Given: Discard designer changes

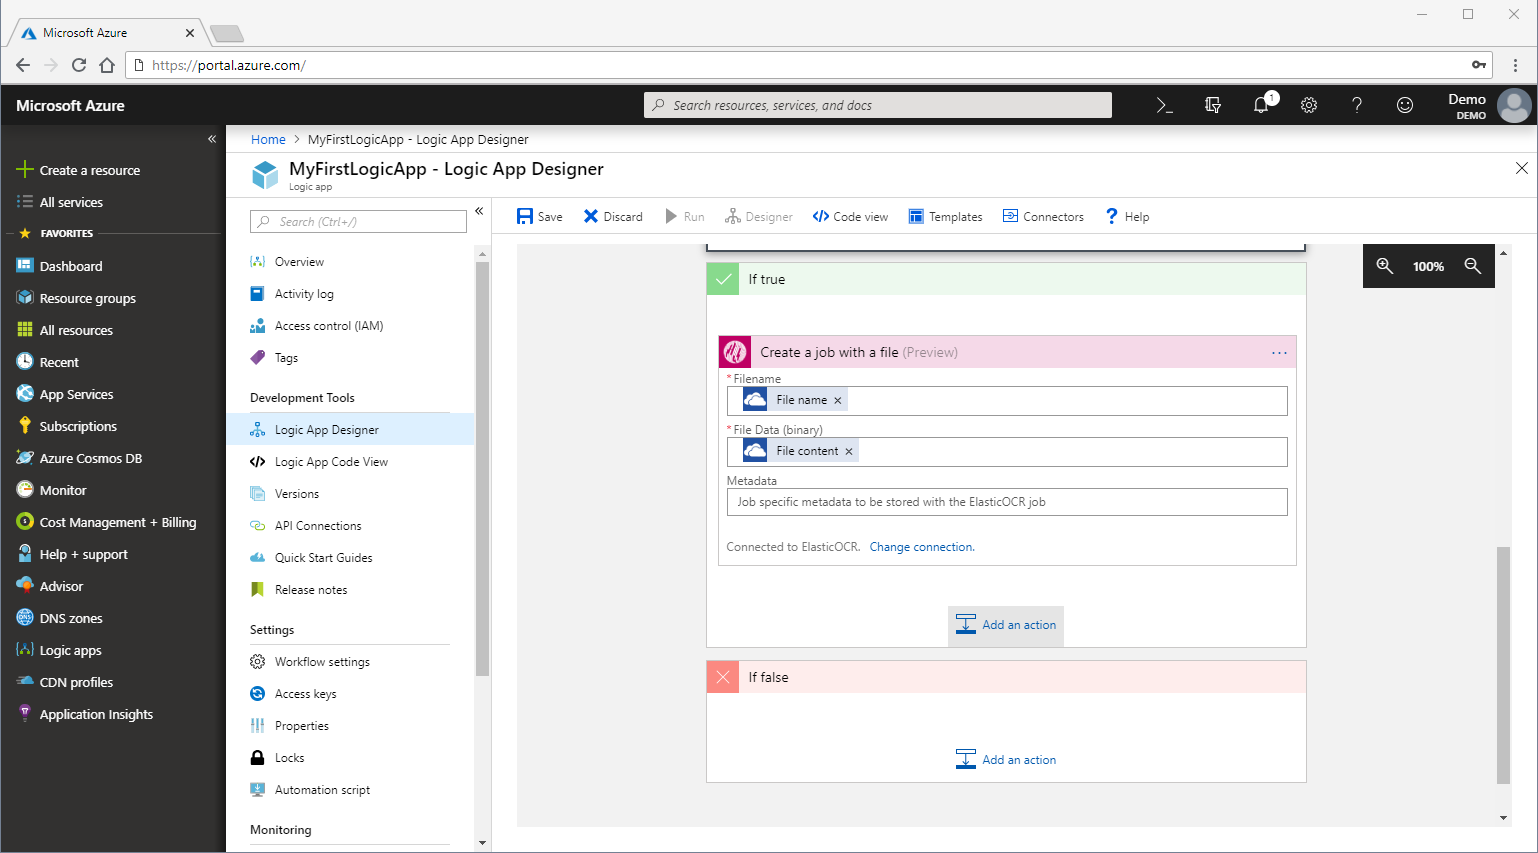Looking at the screenshot, I should (x=613, y=217).
